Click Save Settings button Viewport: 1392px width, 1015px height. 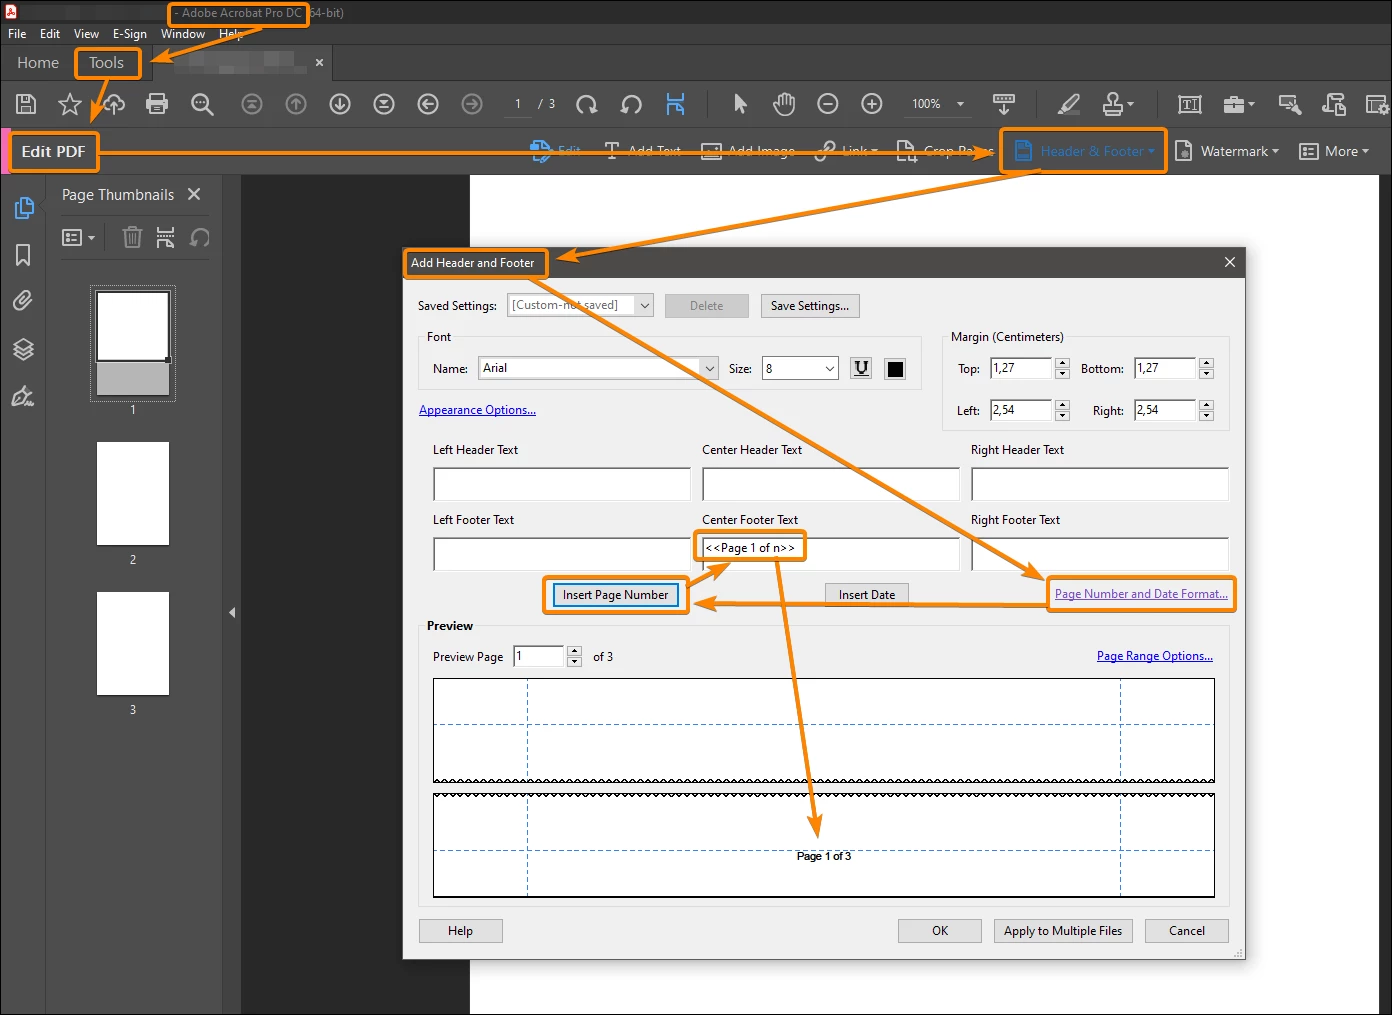click(810, 306)
